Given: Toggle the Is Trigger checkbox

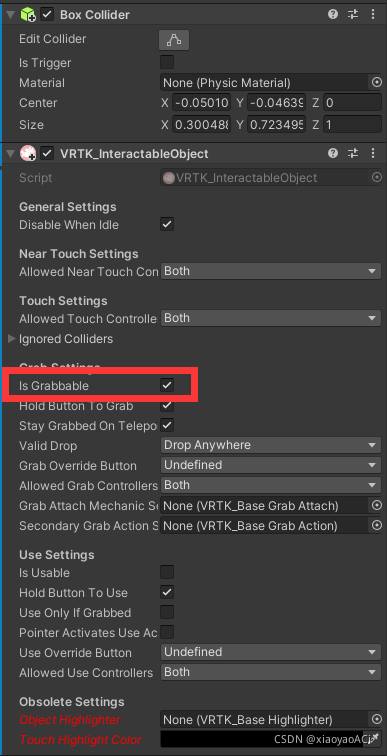Looking at the screenshot, I should point(167,62).
